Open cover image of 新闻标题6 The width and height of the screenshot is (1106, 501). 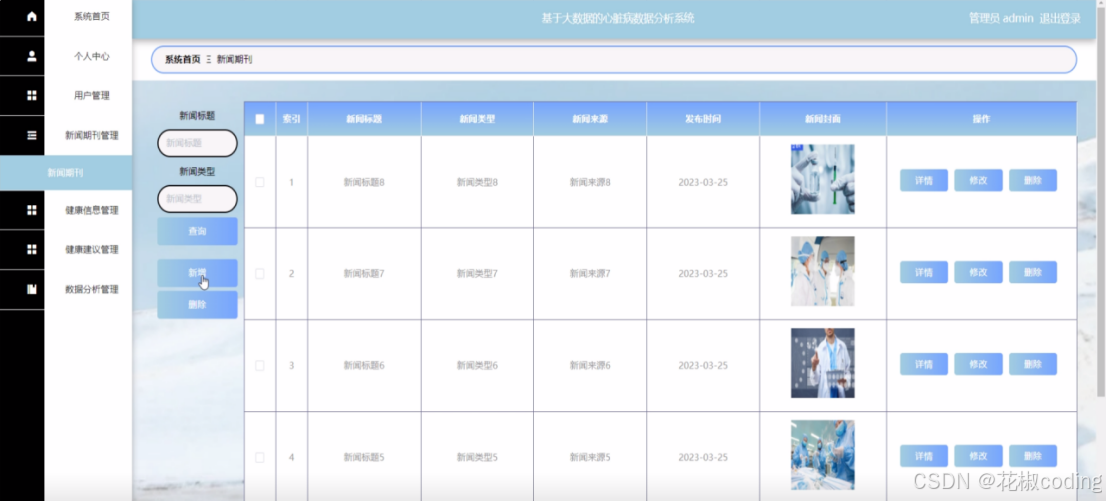point(822,363)
